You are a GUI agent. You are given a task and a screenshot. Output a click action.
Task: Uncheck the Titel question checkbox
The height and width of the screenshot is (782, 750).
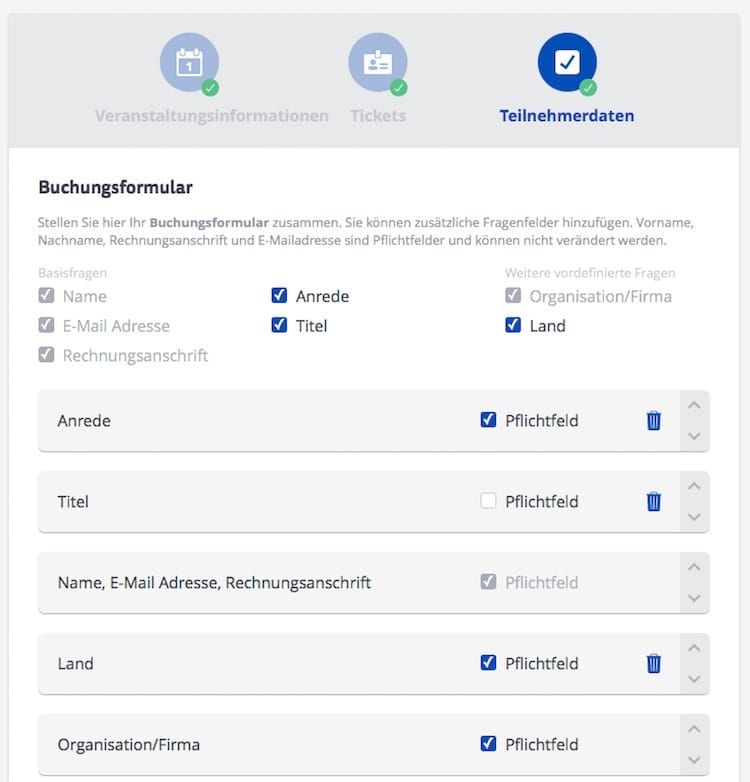[280, 325]
